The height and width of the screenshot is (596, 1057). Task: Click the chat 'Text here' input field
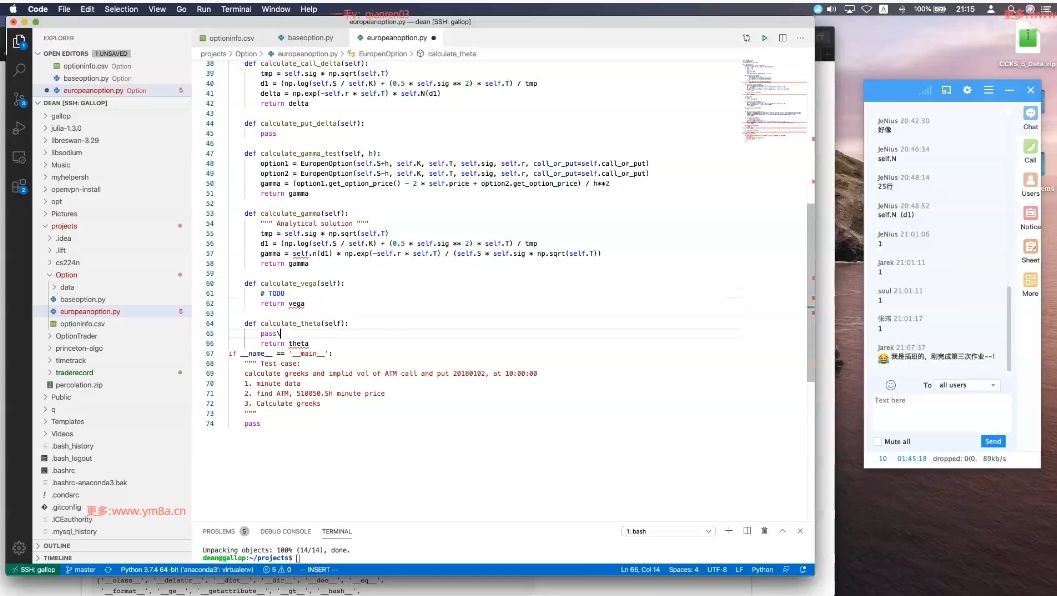click(x=942, y=412)
